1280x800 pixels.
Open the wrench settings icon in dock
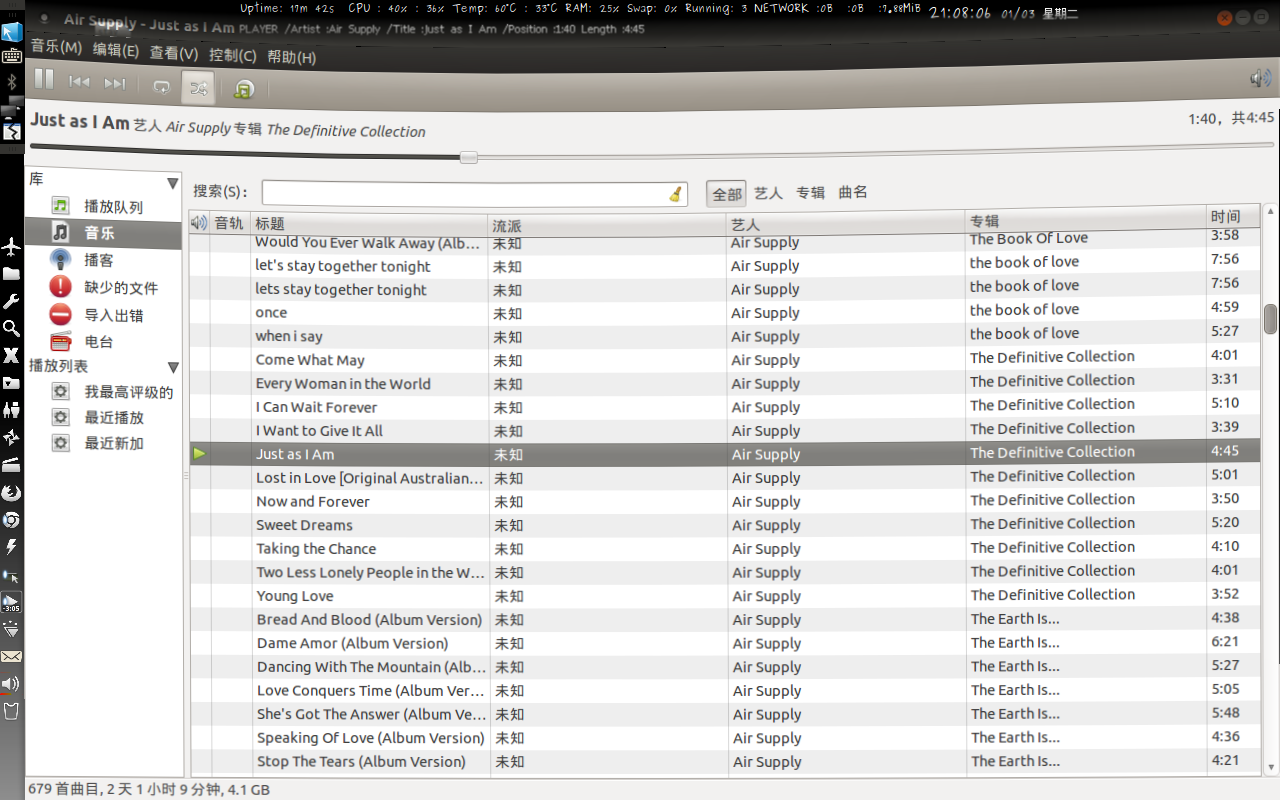(x=12, y=301)
